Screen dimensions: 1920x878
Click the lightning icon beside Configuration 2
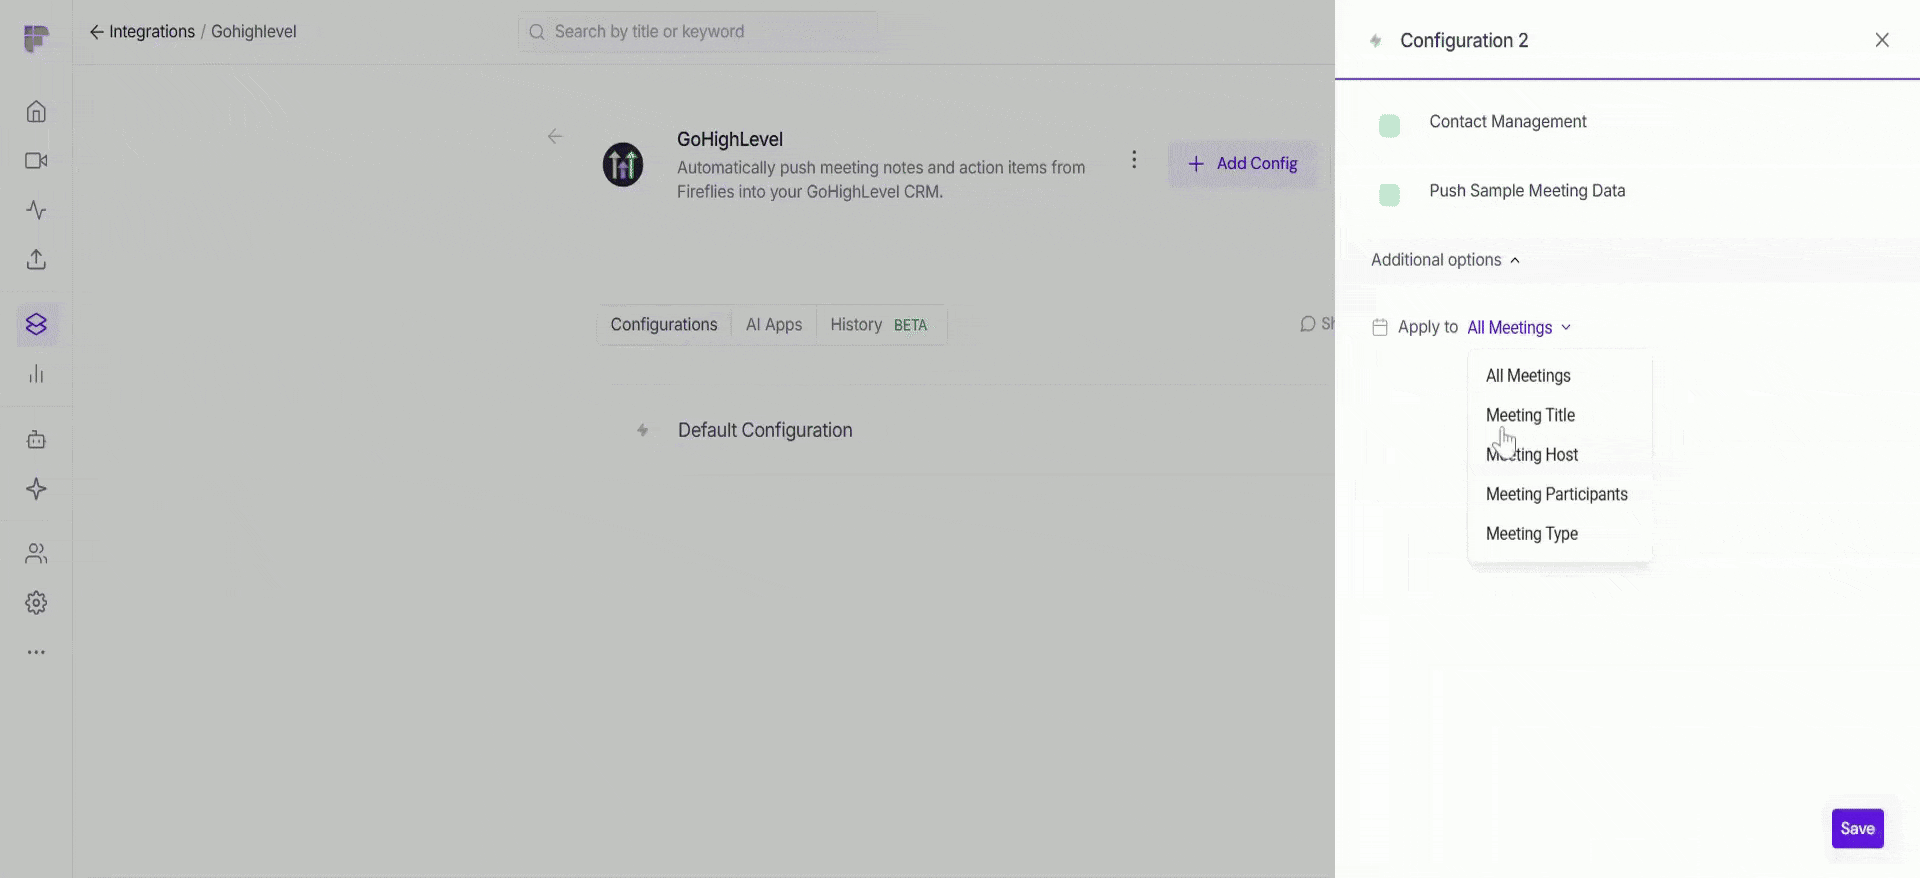pyautogui.click(x=1376, y=41)
